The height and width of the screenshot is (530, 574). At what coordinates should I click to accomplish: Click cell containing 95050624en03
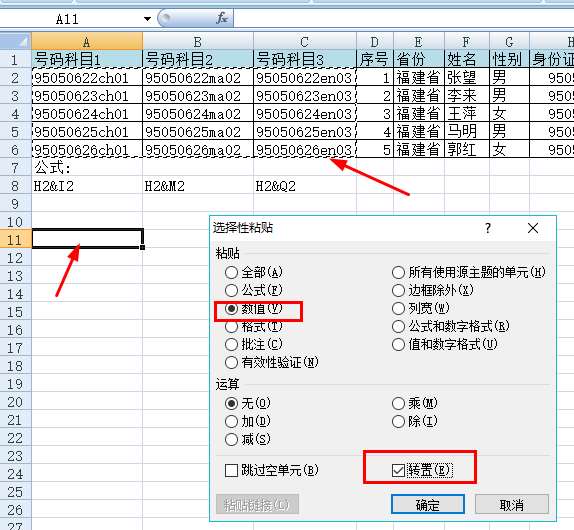(305, 113)
